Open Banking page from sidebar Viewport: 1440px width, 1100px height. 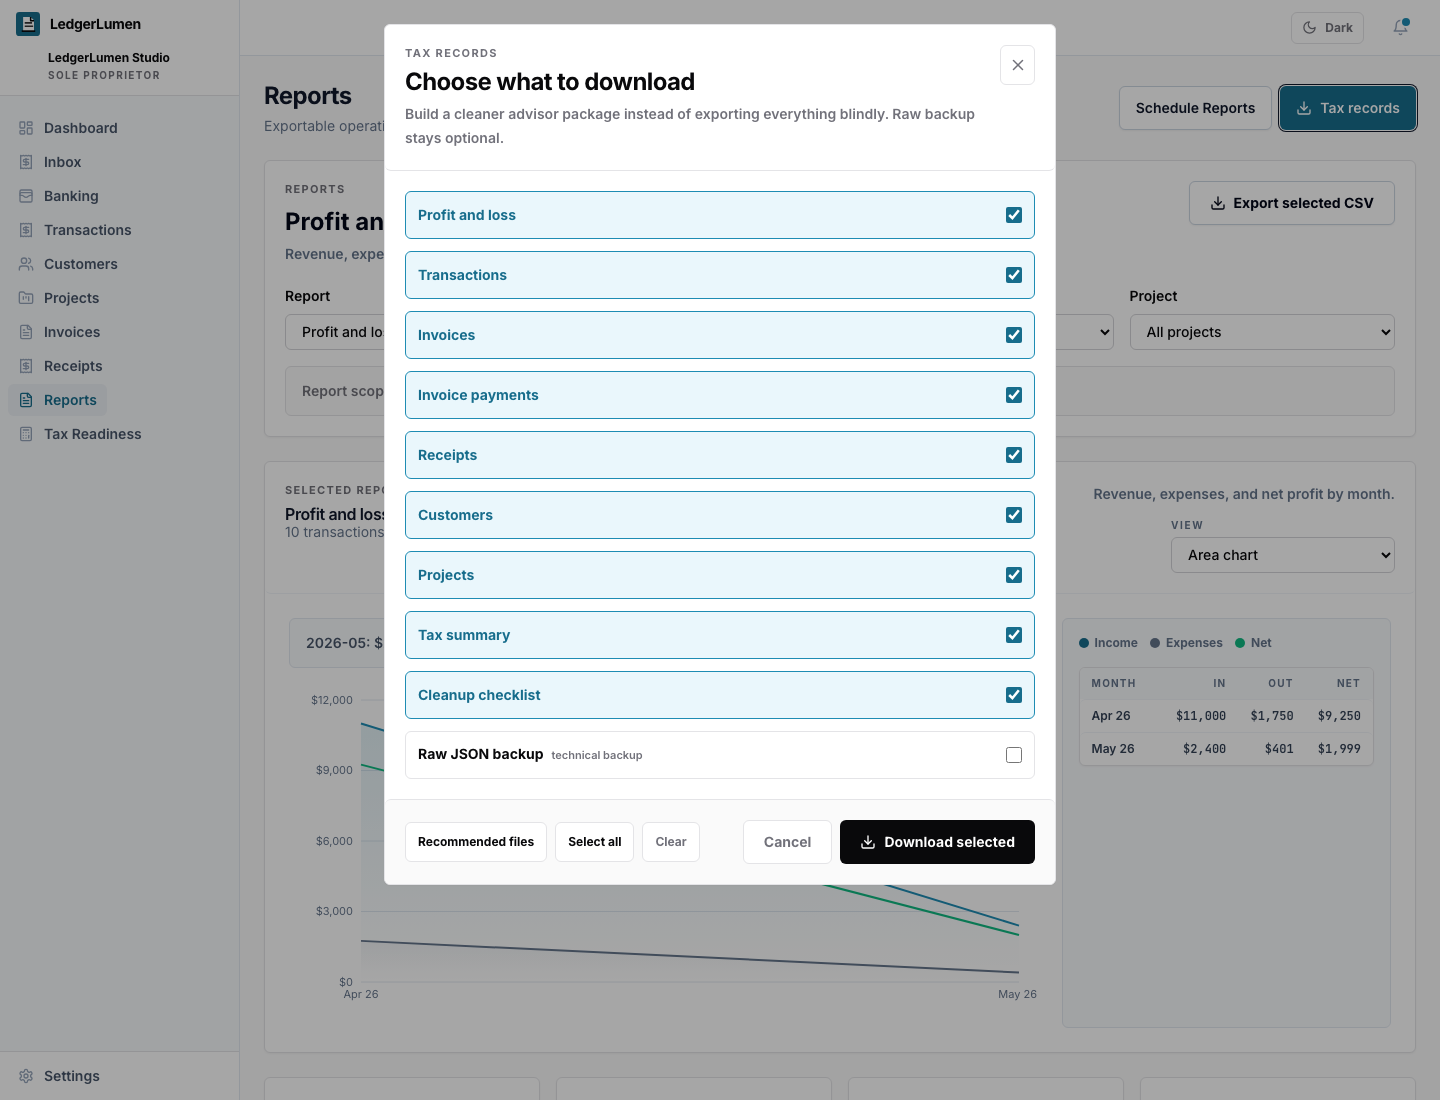(71, 196)
